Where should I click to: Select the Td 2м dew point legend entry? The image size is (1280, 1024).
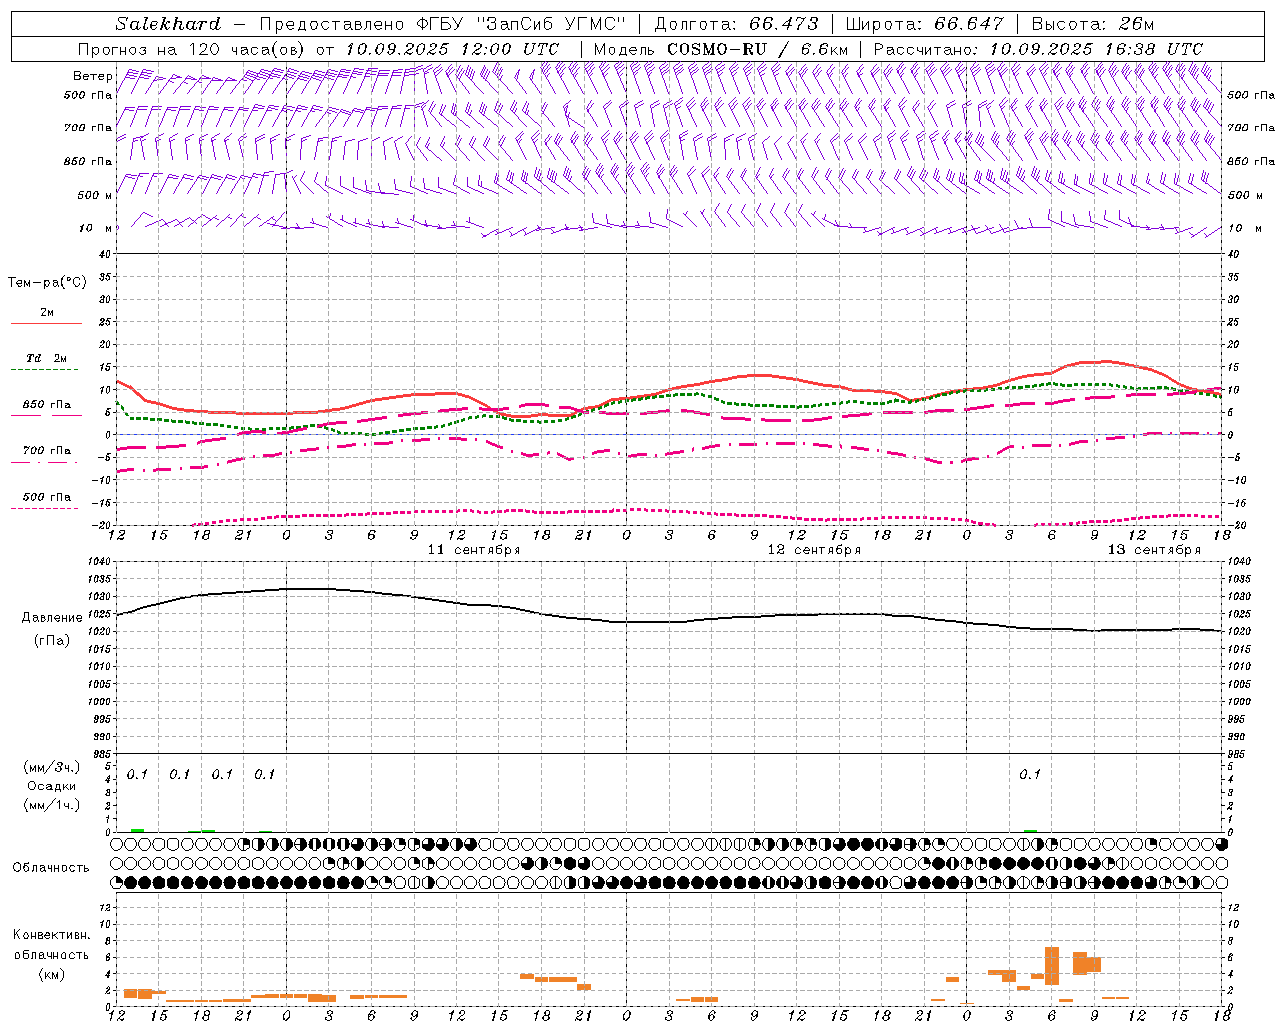[46, 358]
